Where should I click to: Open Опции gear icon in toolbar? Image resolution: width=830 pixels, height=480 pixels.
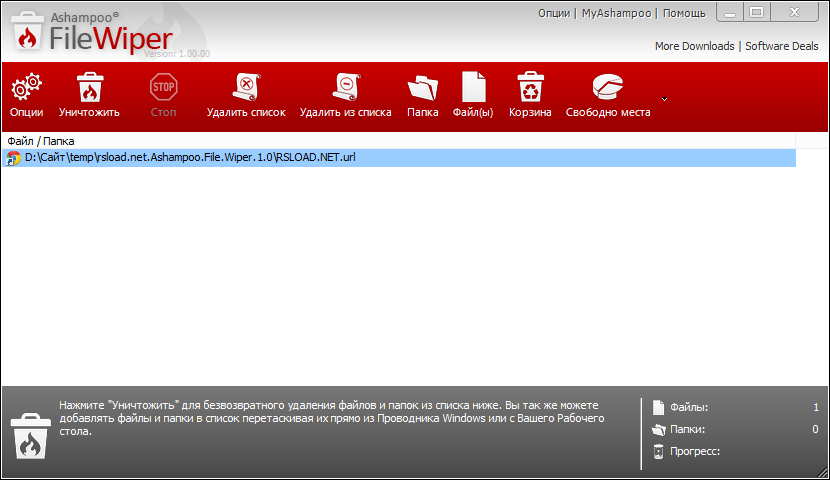click(x=26, y=87)
